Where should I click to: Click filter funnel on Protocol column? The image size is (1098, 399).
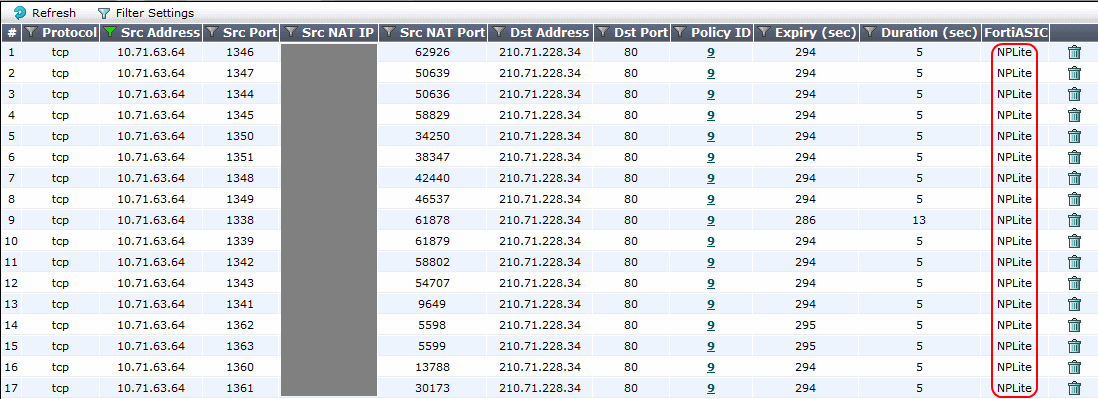click(32, 32)
